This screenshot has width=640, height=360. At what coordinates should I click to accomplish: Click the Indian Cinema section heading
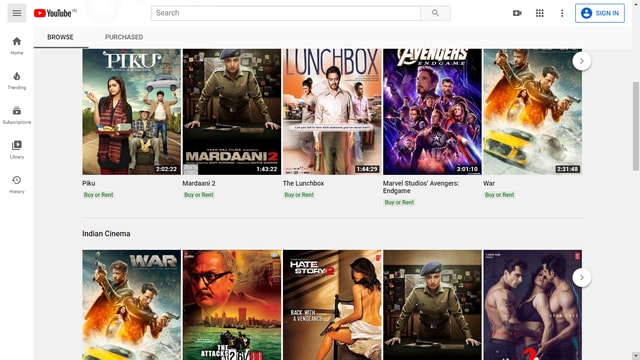(x=106, y=233)
